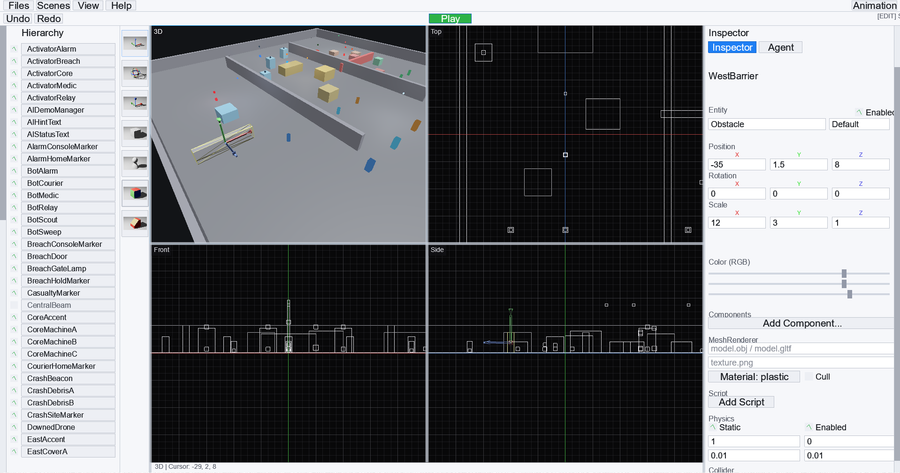Click the Undo button

tap(18, 18)
